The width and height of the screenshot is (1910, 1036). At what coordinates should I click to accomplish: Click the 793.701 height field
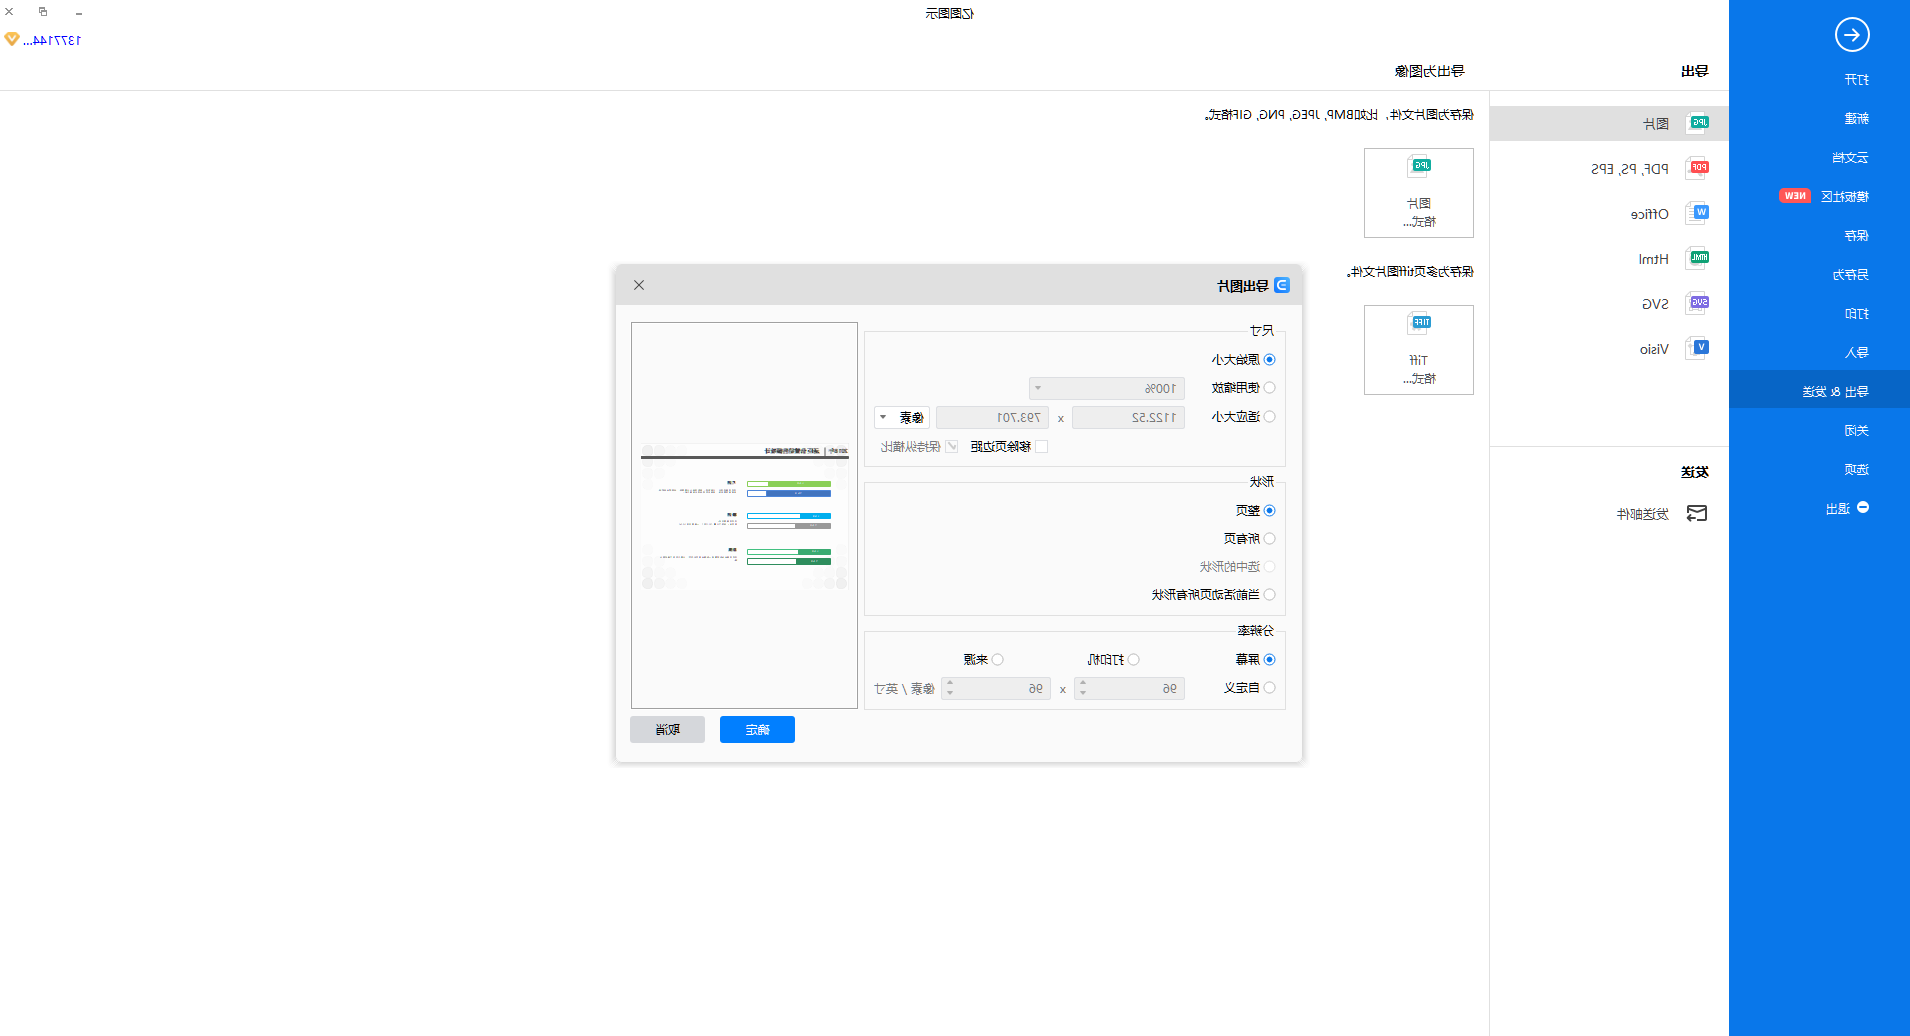(993, 417)
